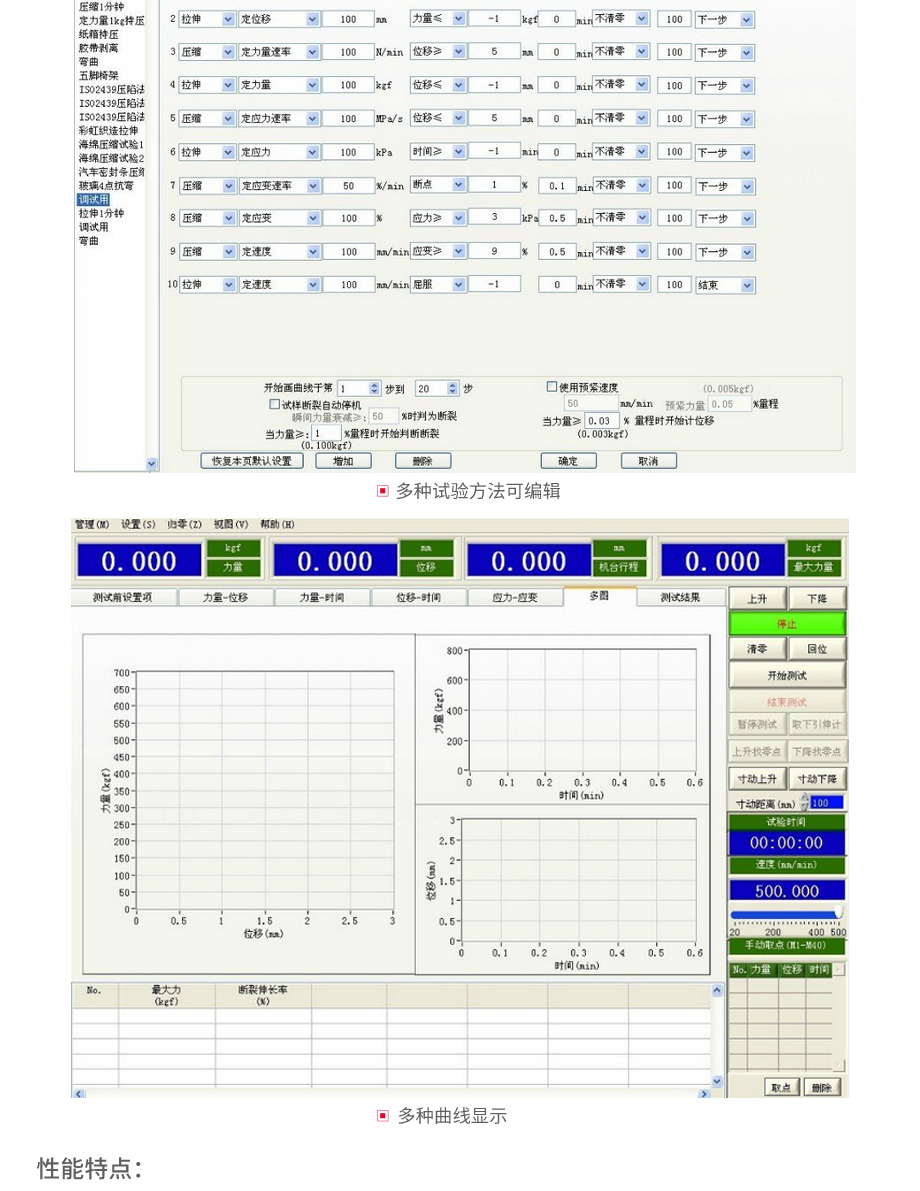This screenshot has height=1191, width=920.
Task: Enable 试样断裂自动停机 checkbox
Action: (275, 404)
